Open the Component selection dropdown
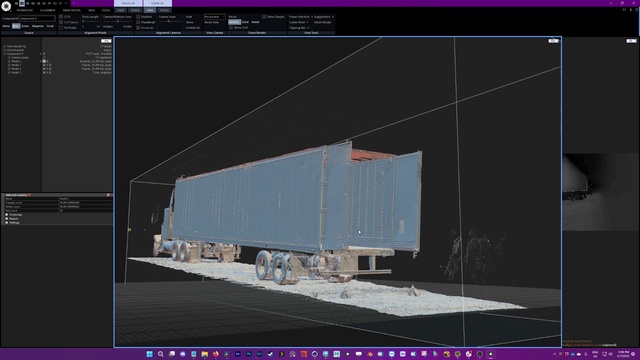640x360 pixels. [37, 18]
